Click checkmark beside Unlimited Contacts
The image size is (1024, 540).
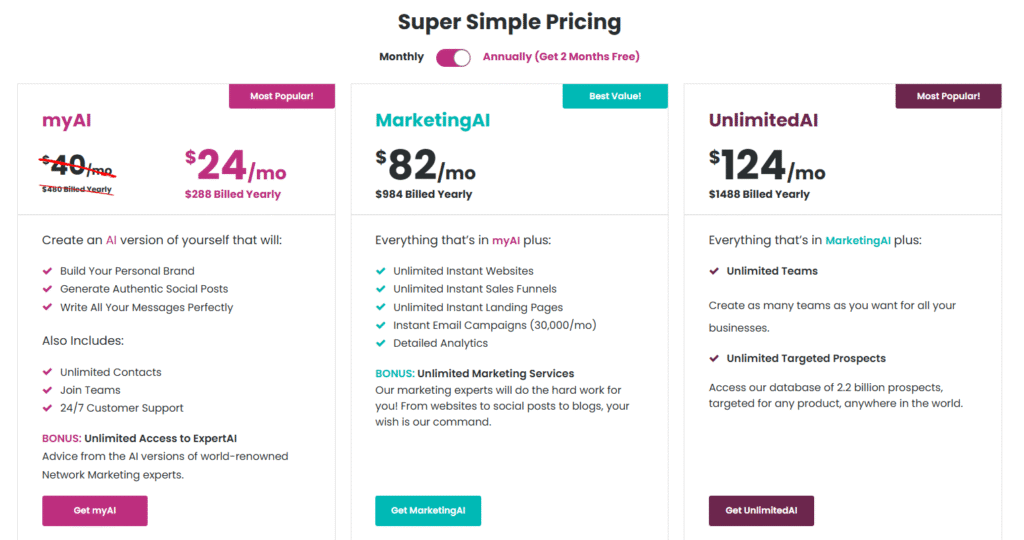47,372
